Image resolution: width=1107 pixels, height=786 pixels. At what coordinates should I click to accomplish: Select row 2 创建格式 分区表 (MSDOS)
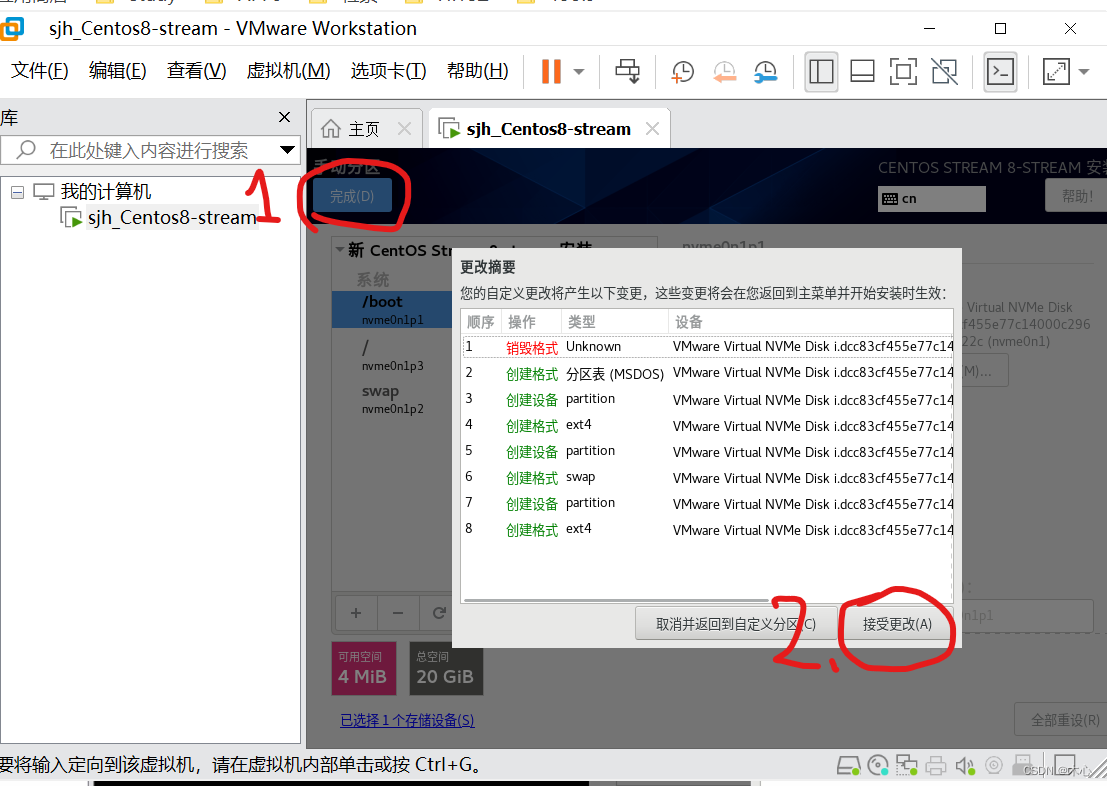[708, 373]
